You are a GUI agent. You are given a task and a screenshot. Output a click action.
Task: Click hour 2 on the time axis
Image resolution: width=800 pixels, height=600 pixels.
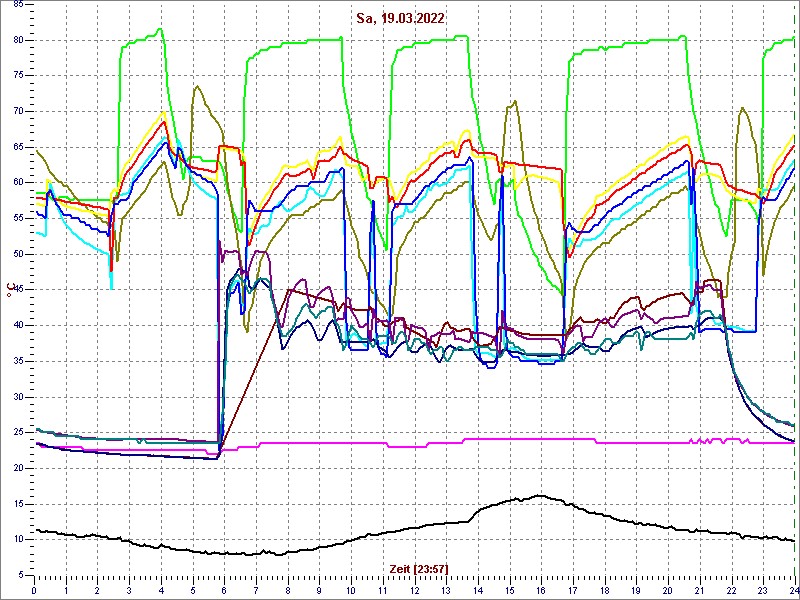click(x=97, y=589)
